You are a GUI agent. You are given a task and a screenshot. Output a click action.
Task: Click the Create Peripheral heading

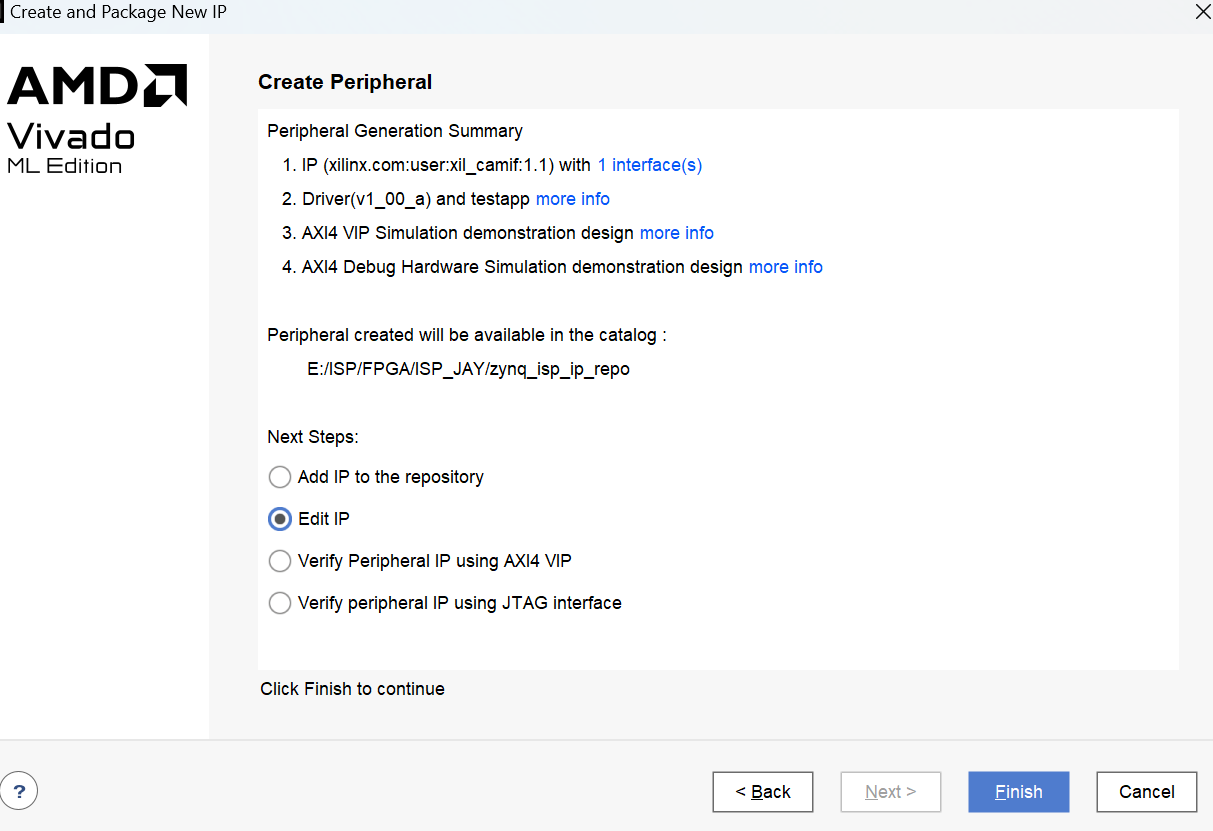coord(345,82)
